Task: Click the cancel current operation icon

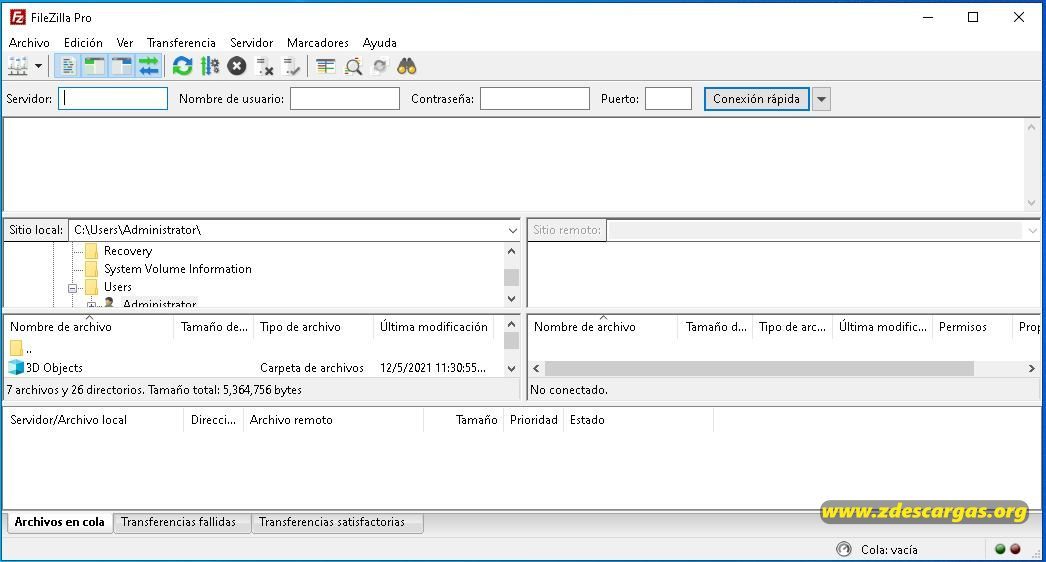Action: point(237,66)
